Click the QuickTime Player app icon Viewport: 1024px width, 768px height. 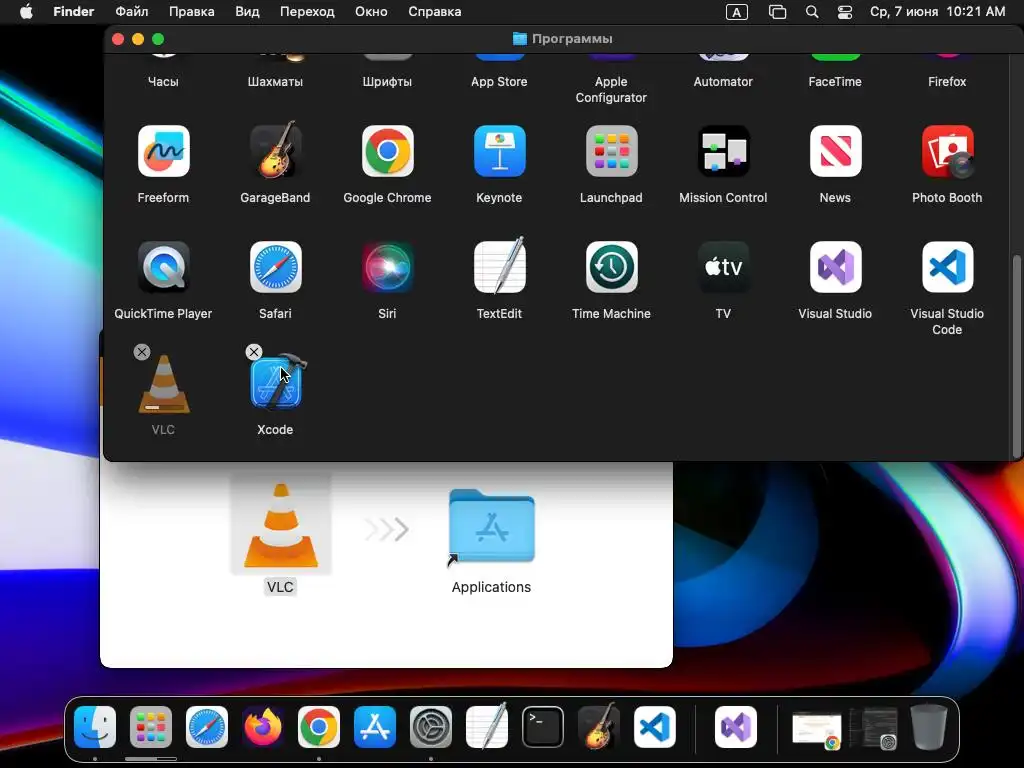tap(163, 267)
